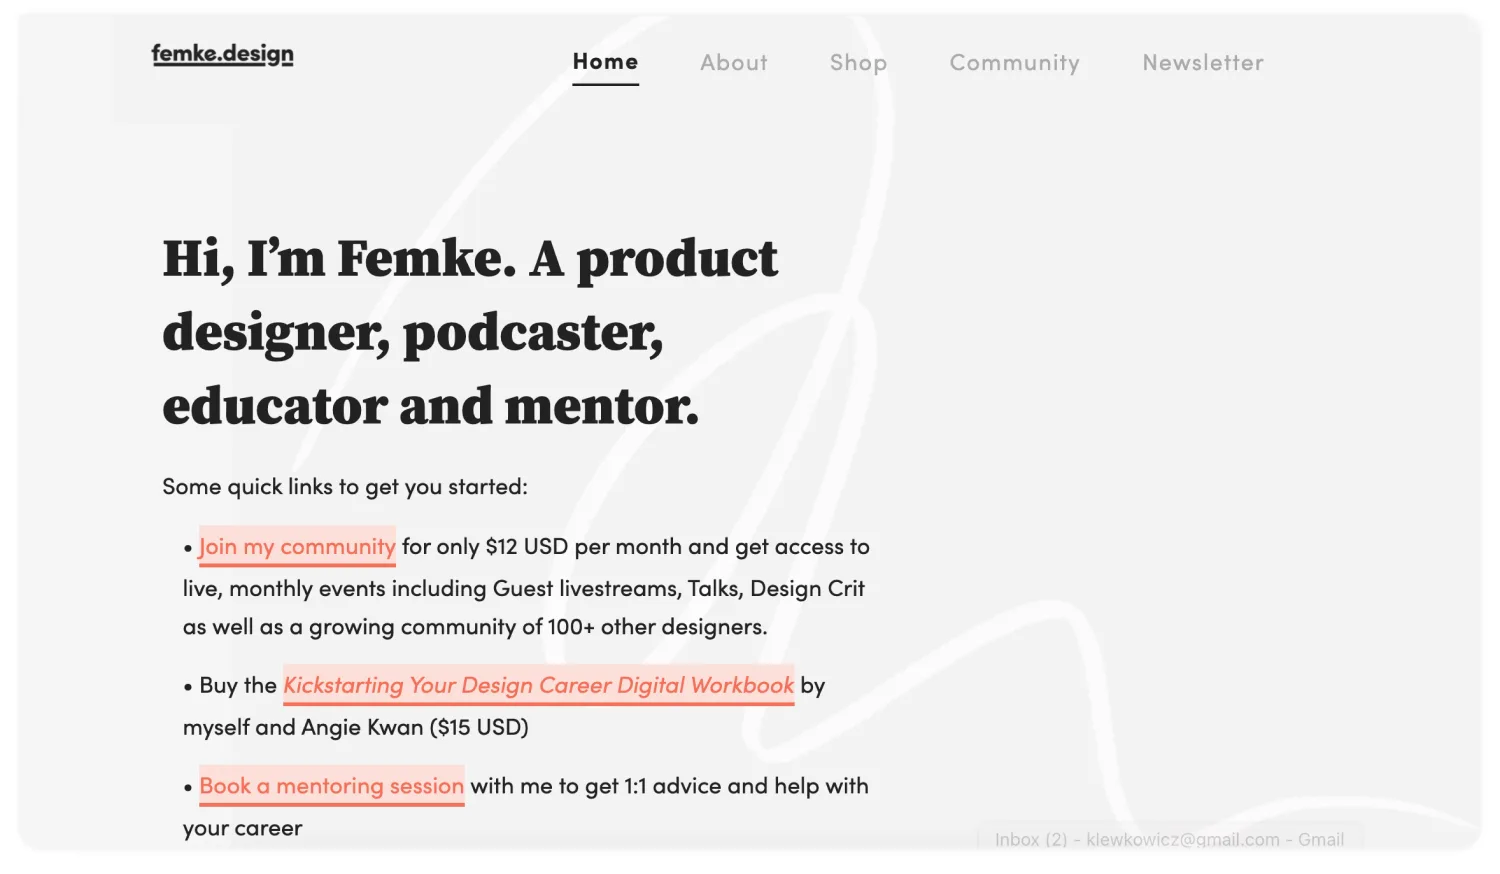Open the Home navigation tab
This screenshot has height=874, width=1500.
605,62
